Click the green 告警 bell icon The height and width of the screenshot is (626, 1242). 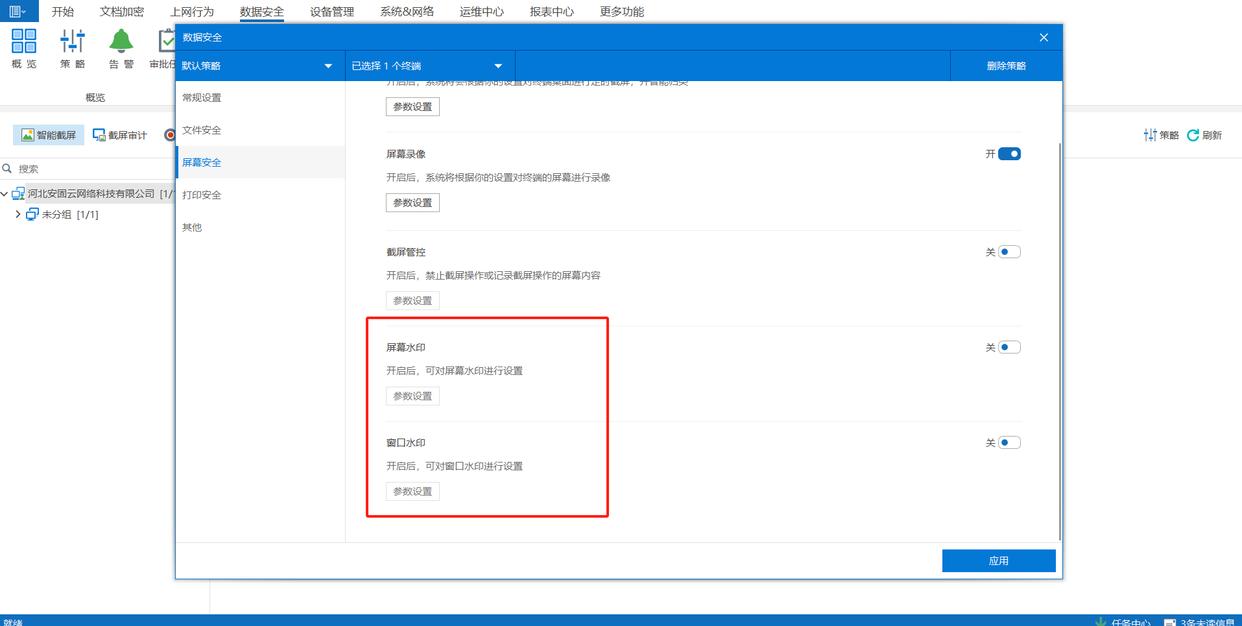[x=121, y=41]
